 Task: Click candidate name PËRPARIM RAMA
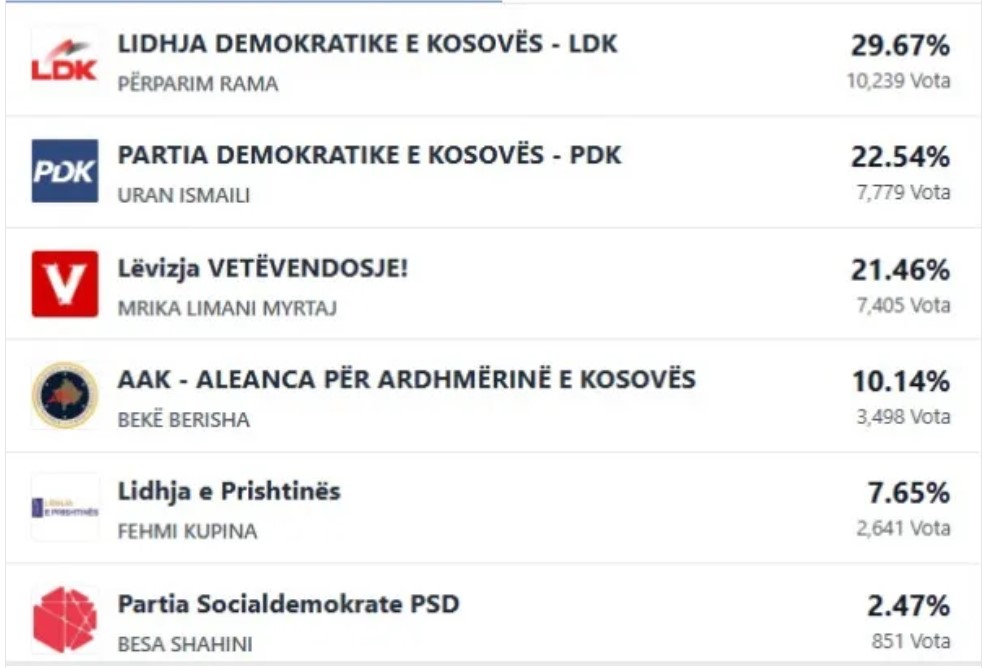(x=198, y=84)
